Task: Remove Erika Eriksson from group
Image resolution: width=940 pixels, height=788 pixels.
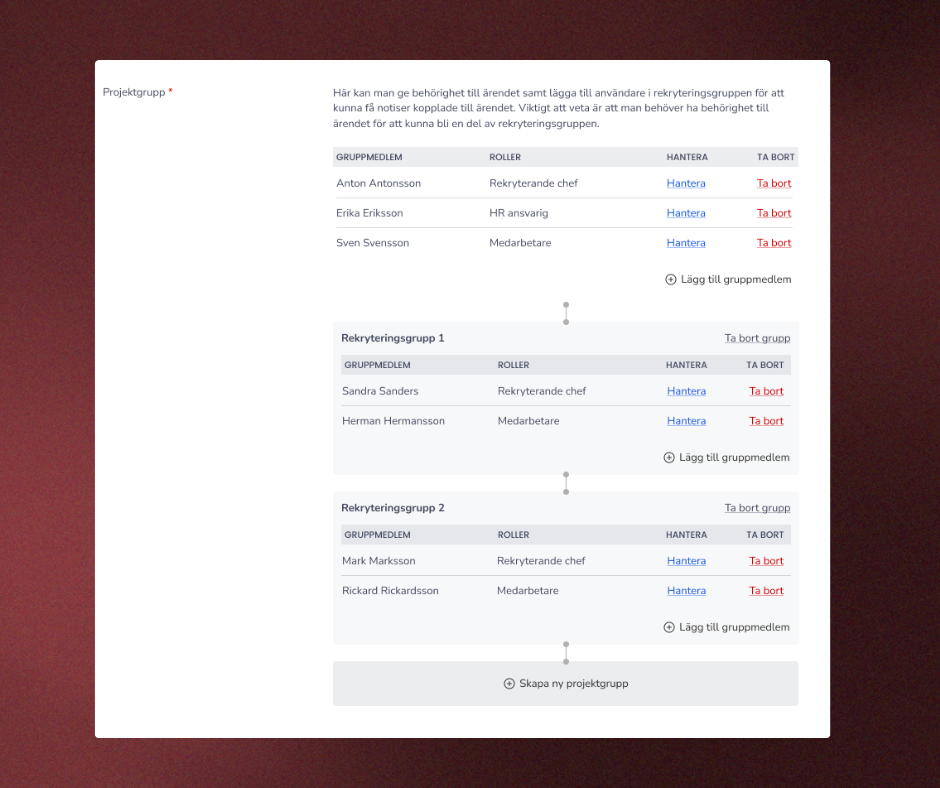Action: [774, 214]
